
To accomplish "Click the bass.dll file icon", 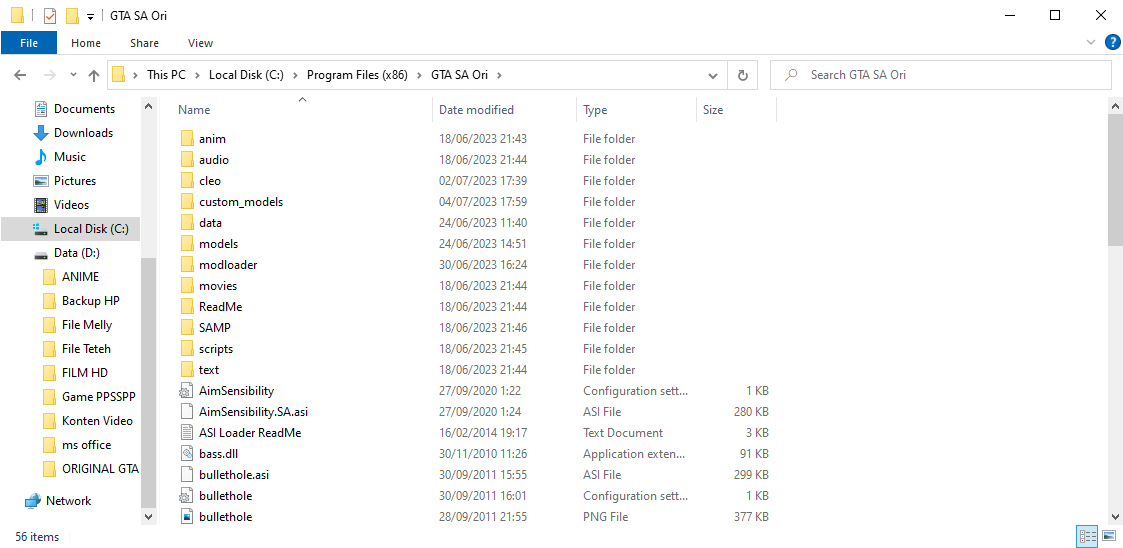I will (x=187, y=453).
